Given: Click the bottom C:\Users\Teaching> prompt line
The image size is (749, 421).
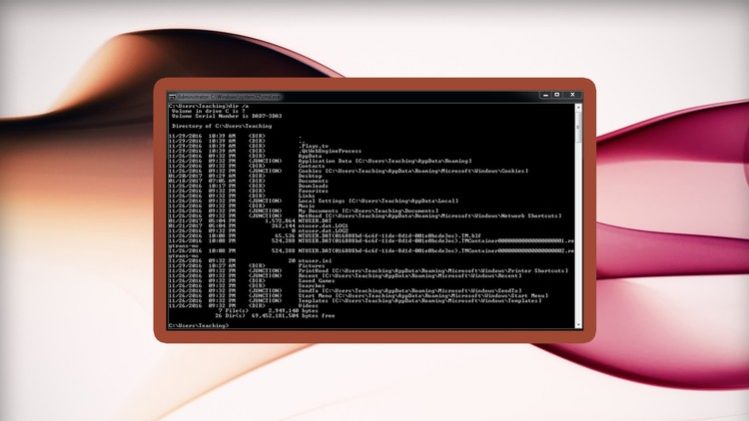Looking at the screenshot, I should click(x=200, y=326).
